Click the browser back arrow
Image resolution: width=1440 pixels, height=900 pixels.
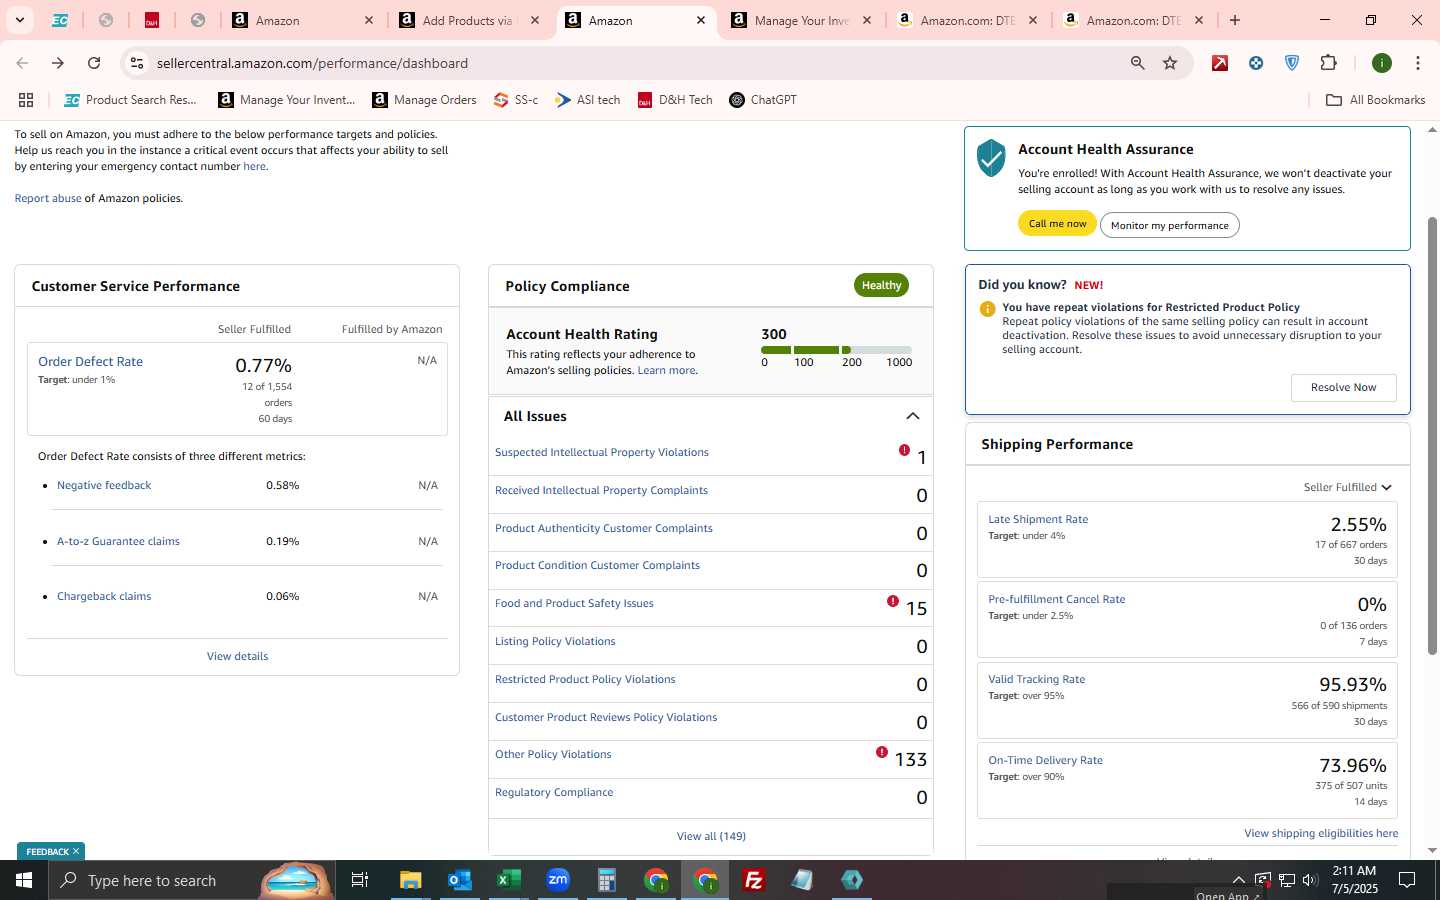click(x=22, y=63)
